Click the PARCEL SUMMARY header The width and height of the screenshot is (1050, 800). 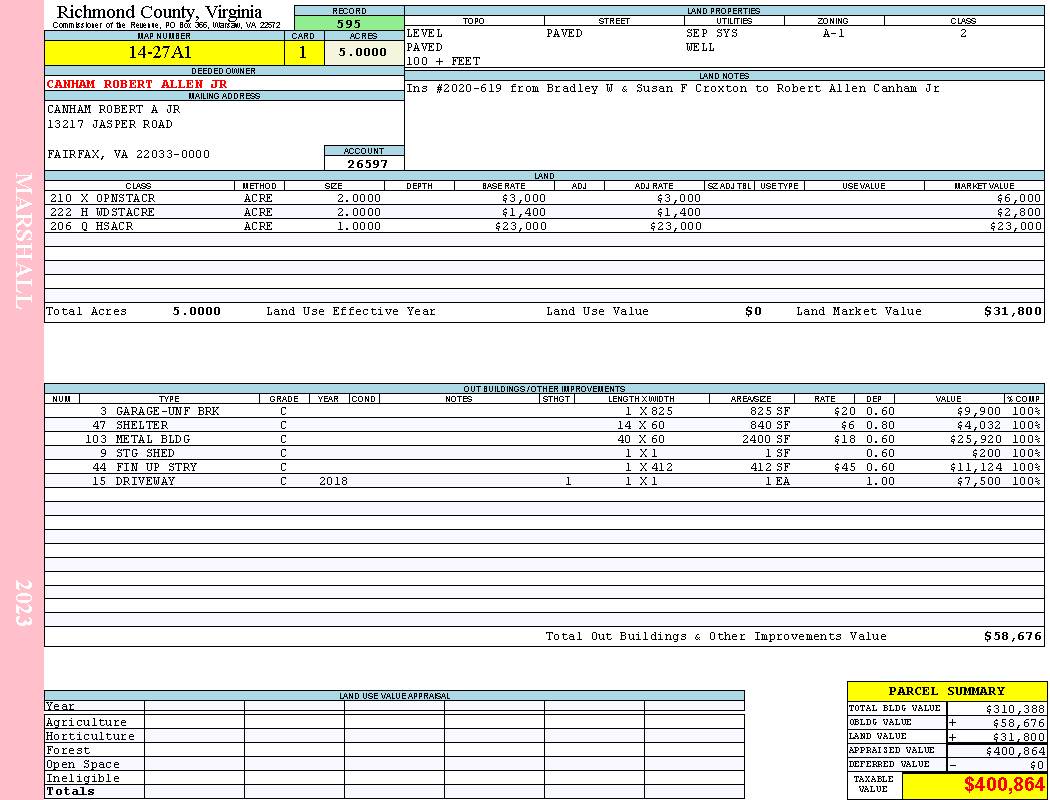tap(946, 692)
